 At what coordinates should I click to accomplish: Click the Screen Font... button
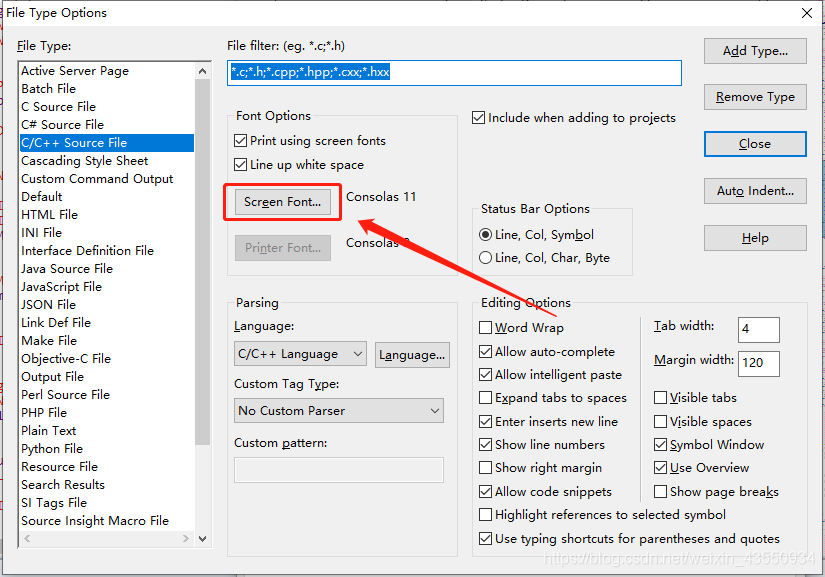[x=283, y=202]
